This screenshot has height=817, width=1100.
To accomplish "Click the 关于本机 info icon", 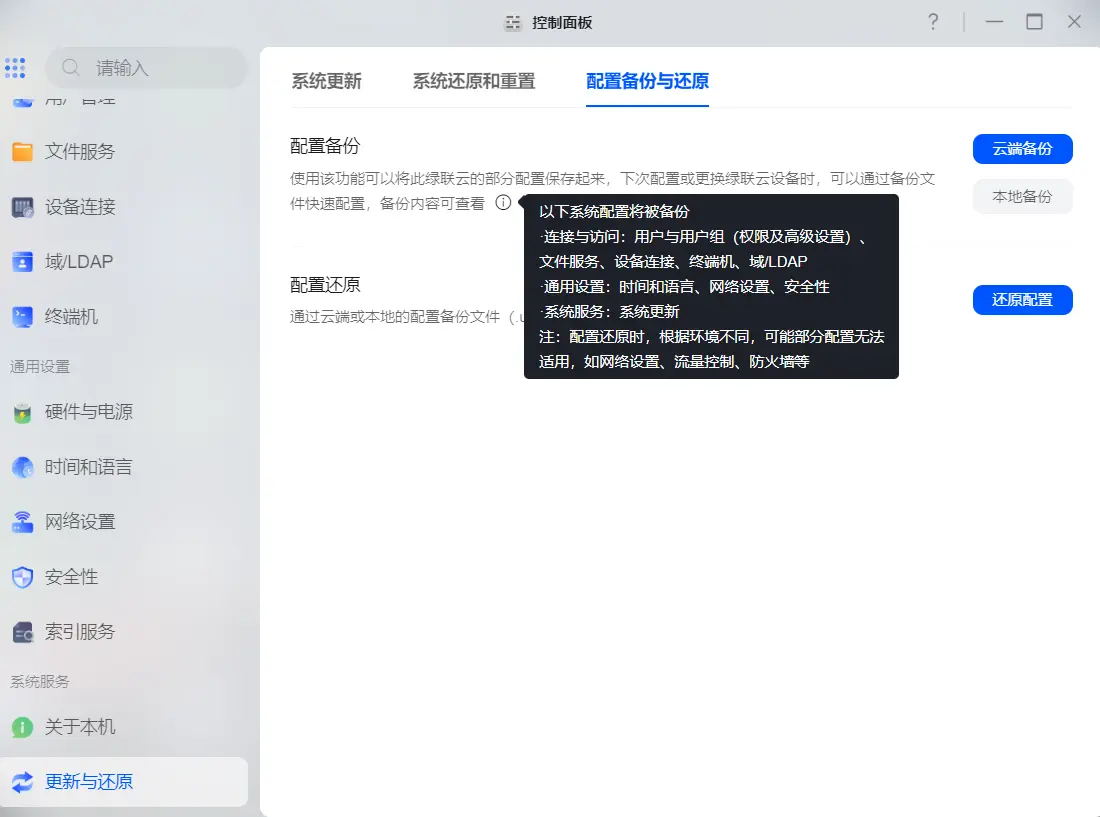I will coord(22,727).
